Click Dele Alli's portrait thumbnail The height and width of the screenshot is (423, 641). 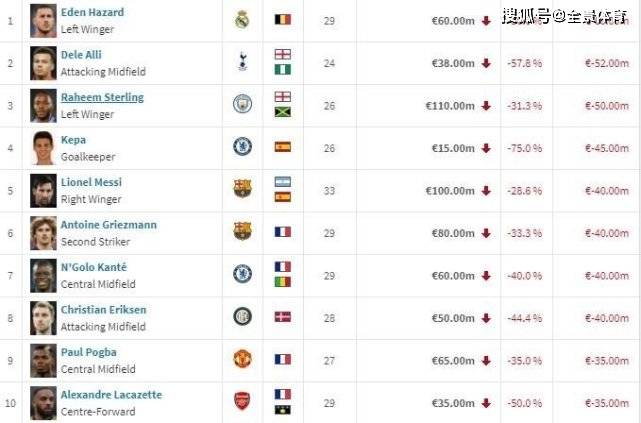click(43, 63)
